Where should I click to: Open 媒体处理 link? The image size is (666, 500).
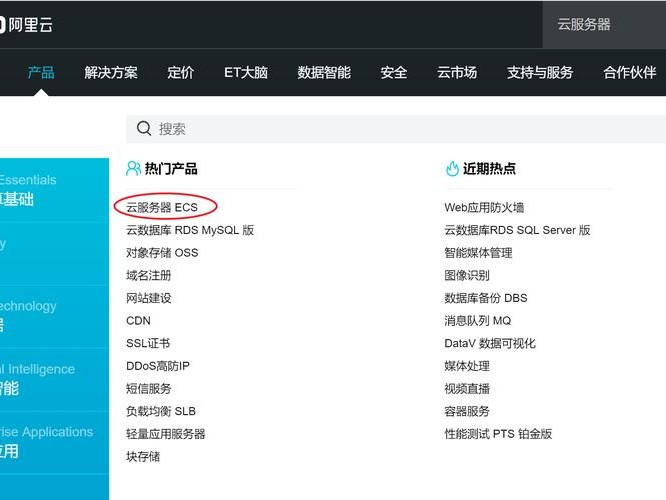467,366
